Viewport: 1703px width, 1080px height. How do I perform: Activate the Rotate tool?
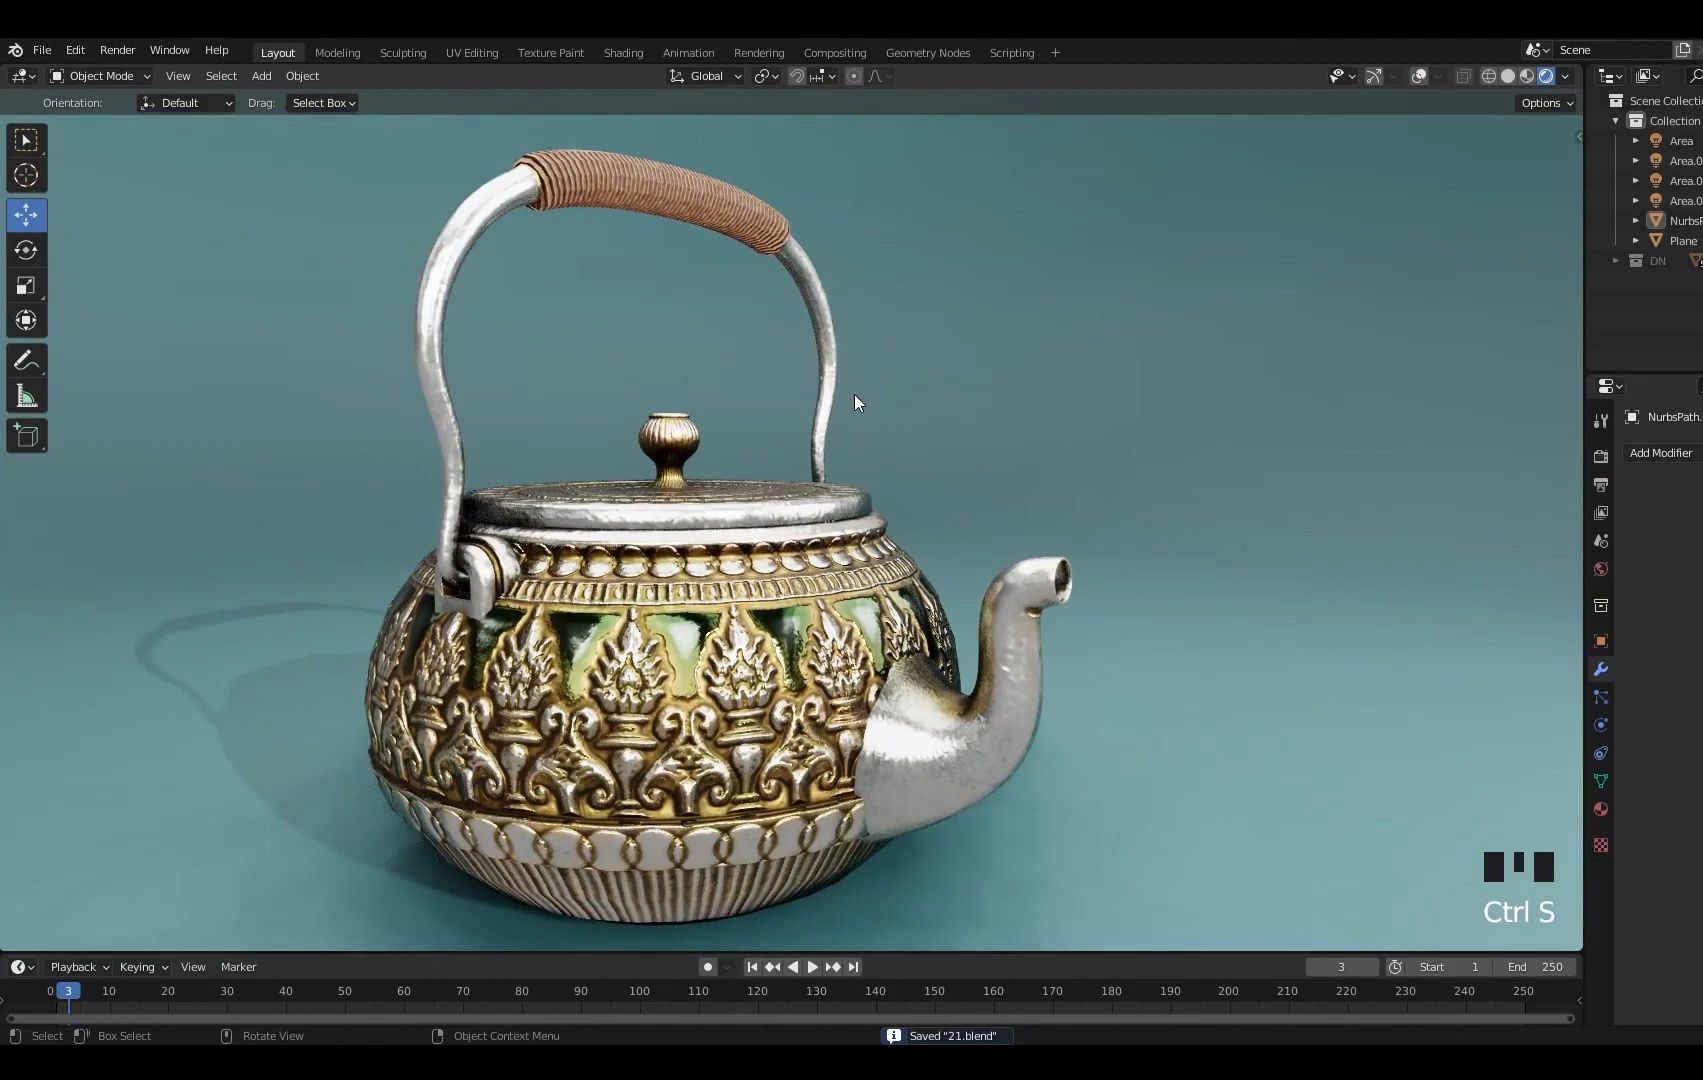26,250
